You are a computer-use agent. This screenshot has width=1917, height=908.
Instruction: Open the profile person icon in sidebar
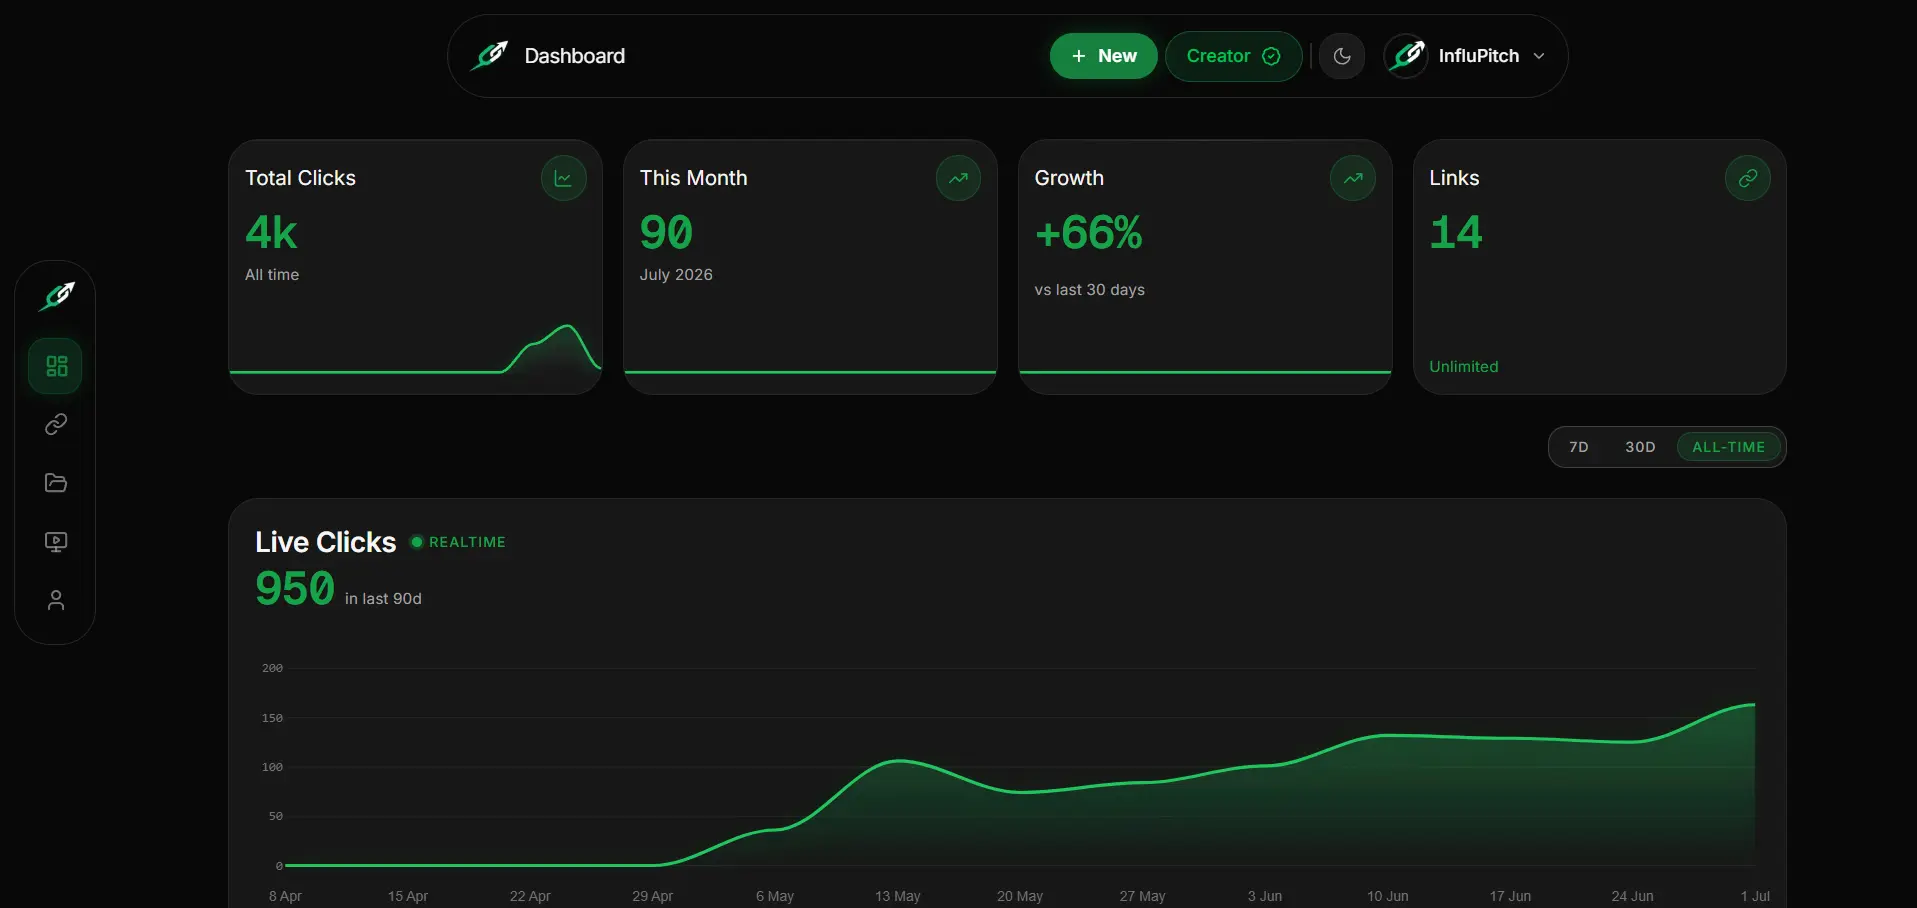(x=56, y=600)
